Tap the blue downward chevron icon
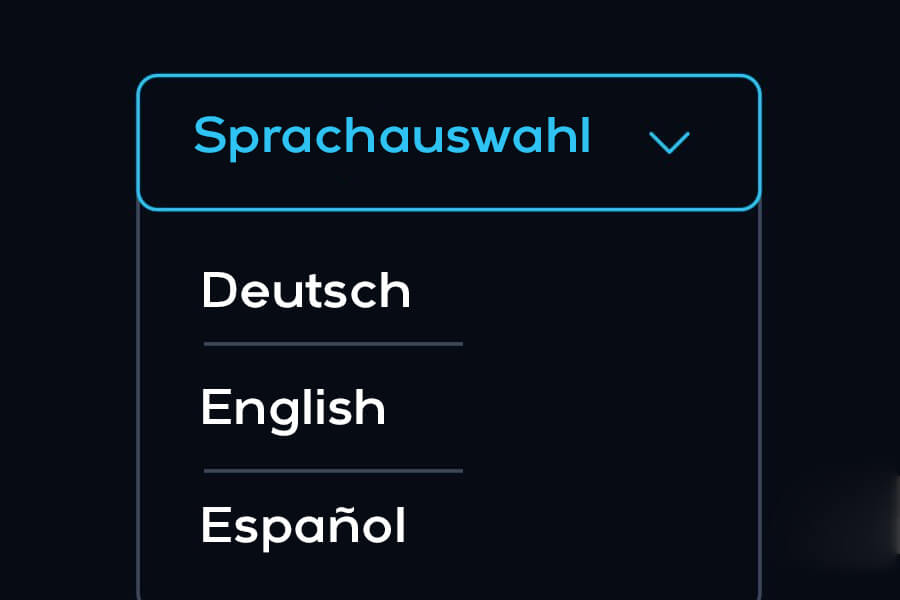The width and height of the screenshot is (900, 600). (x=669, y=143)
